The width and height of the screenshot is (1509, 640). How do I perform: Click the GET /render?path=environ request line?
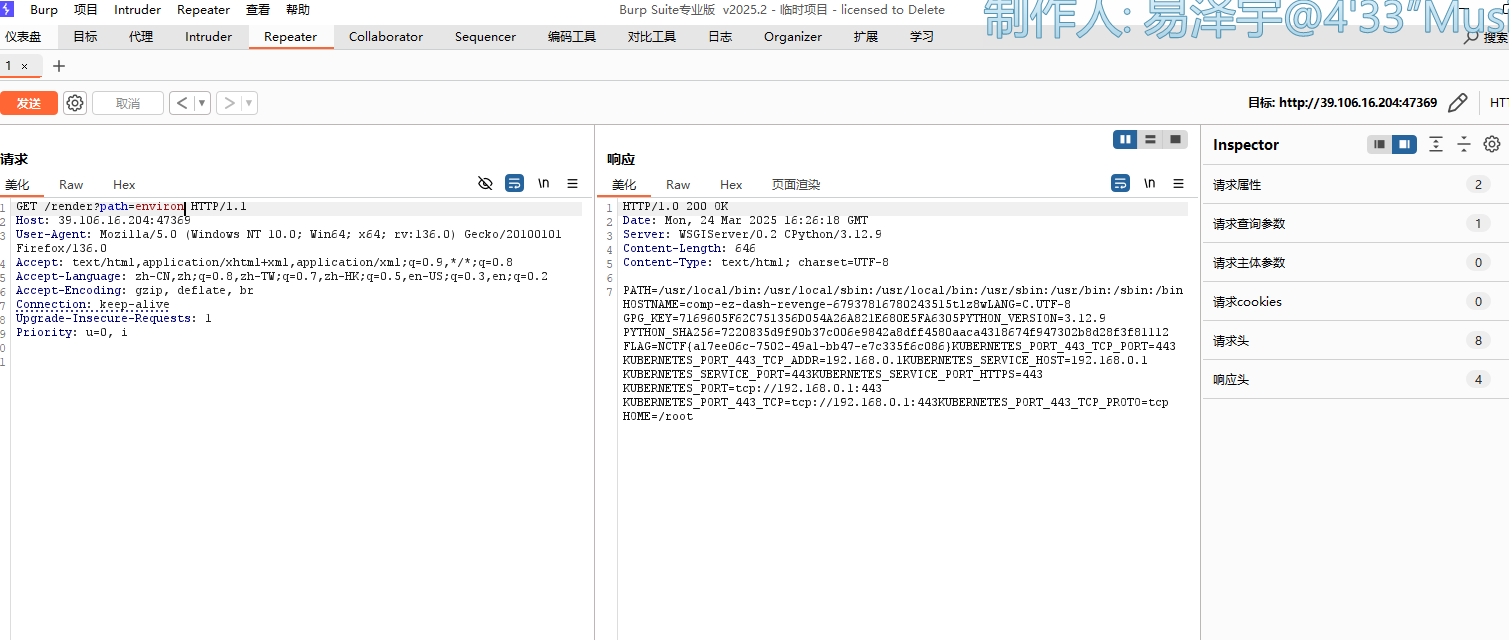131,207
